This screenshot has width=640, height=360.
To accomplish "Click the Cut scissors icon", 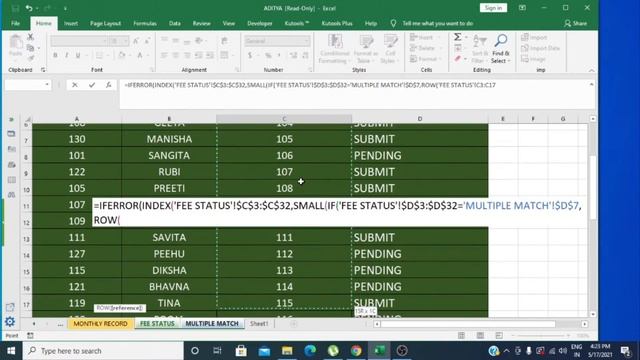I will pyautogui.click(x=30, y=38).
